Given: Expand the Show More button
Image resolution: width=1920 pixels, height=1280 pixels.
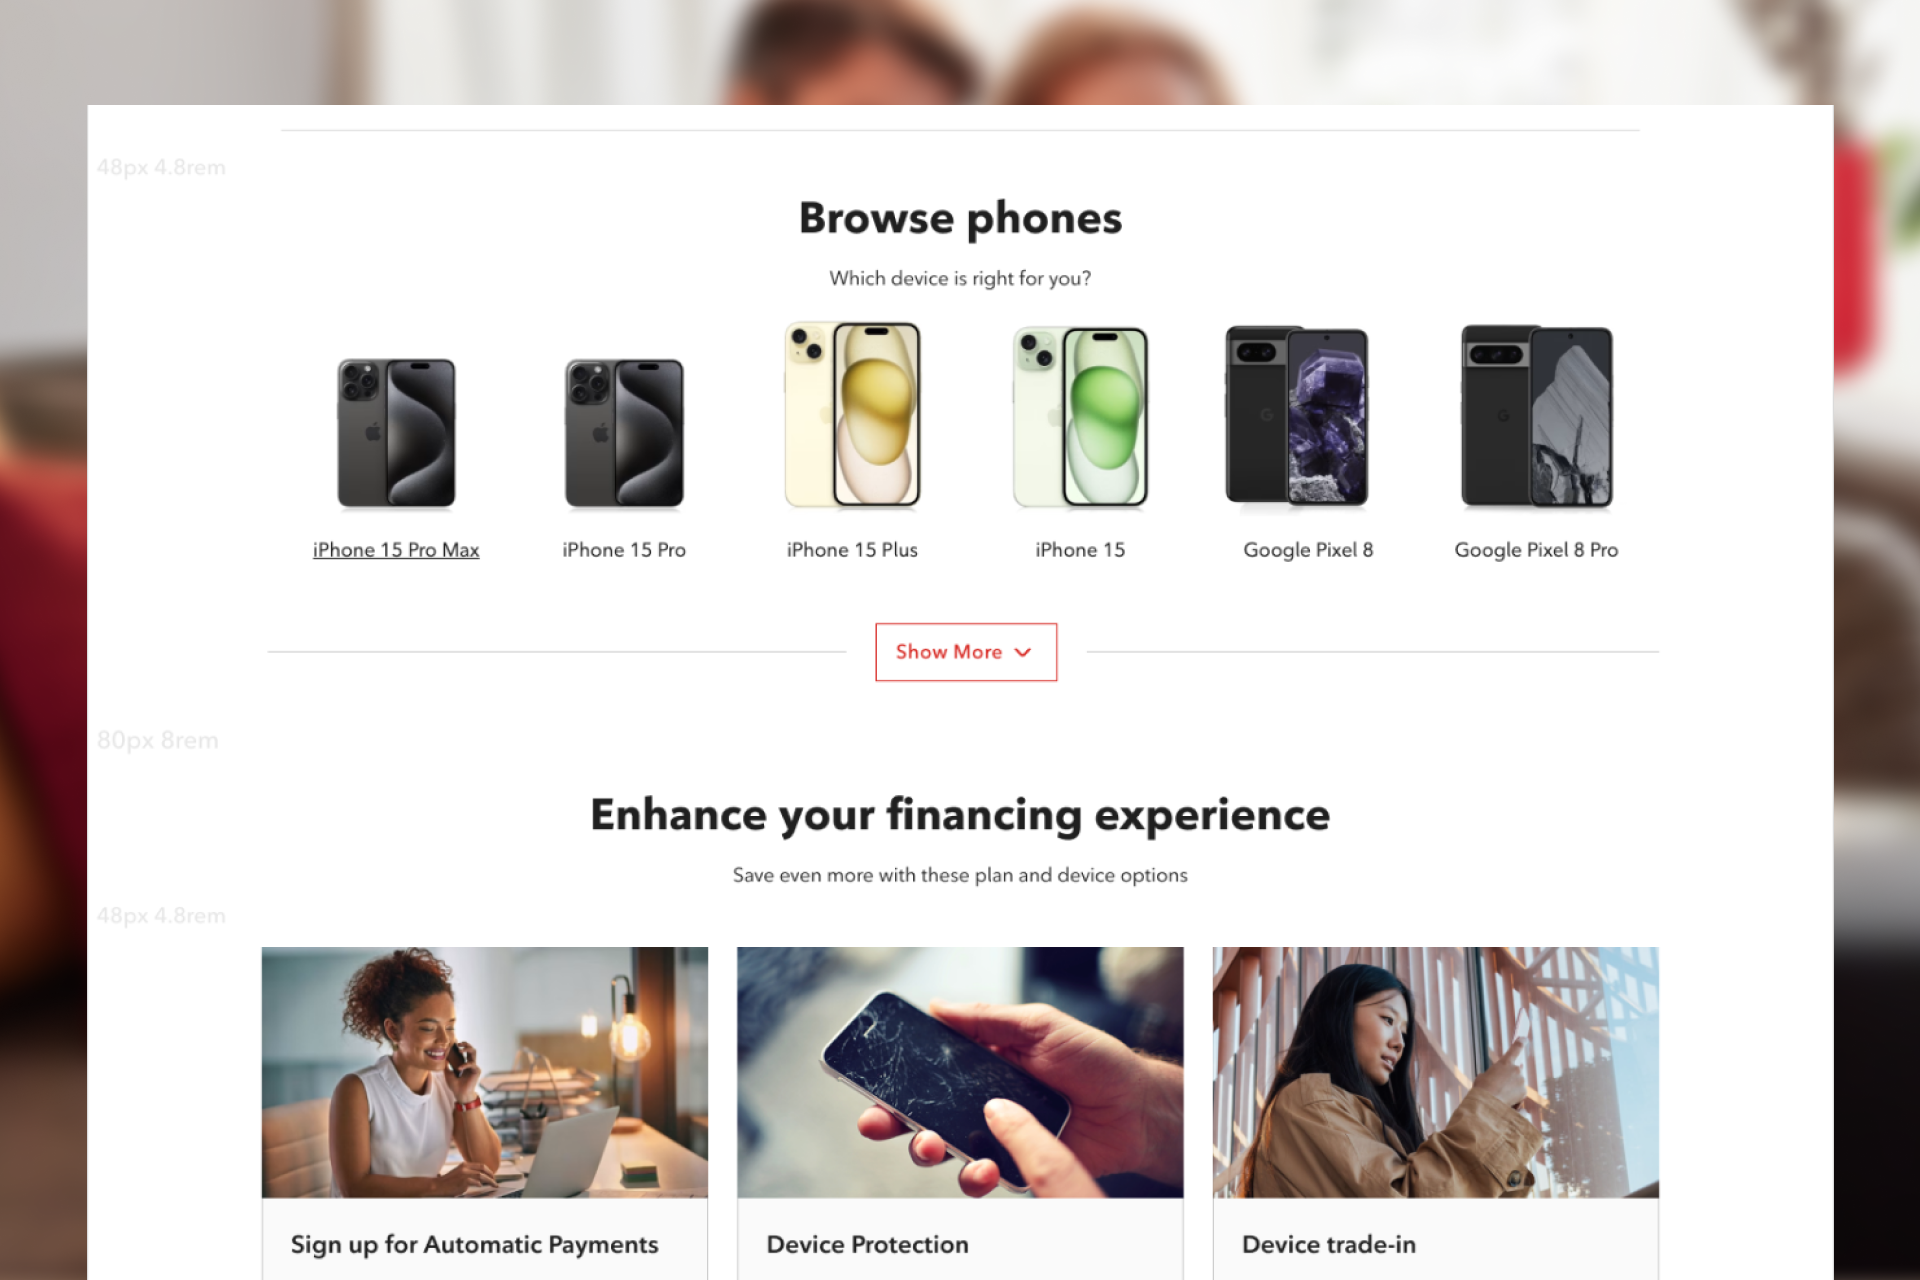Looking at the screenshot, I should coord(966,652).
